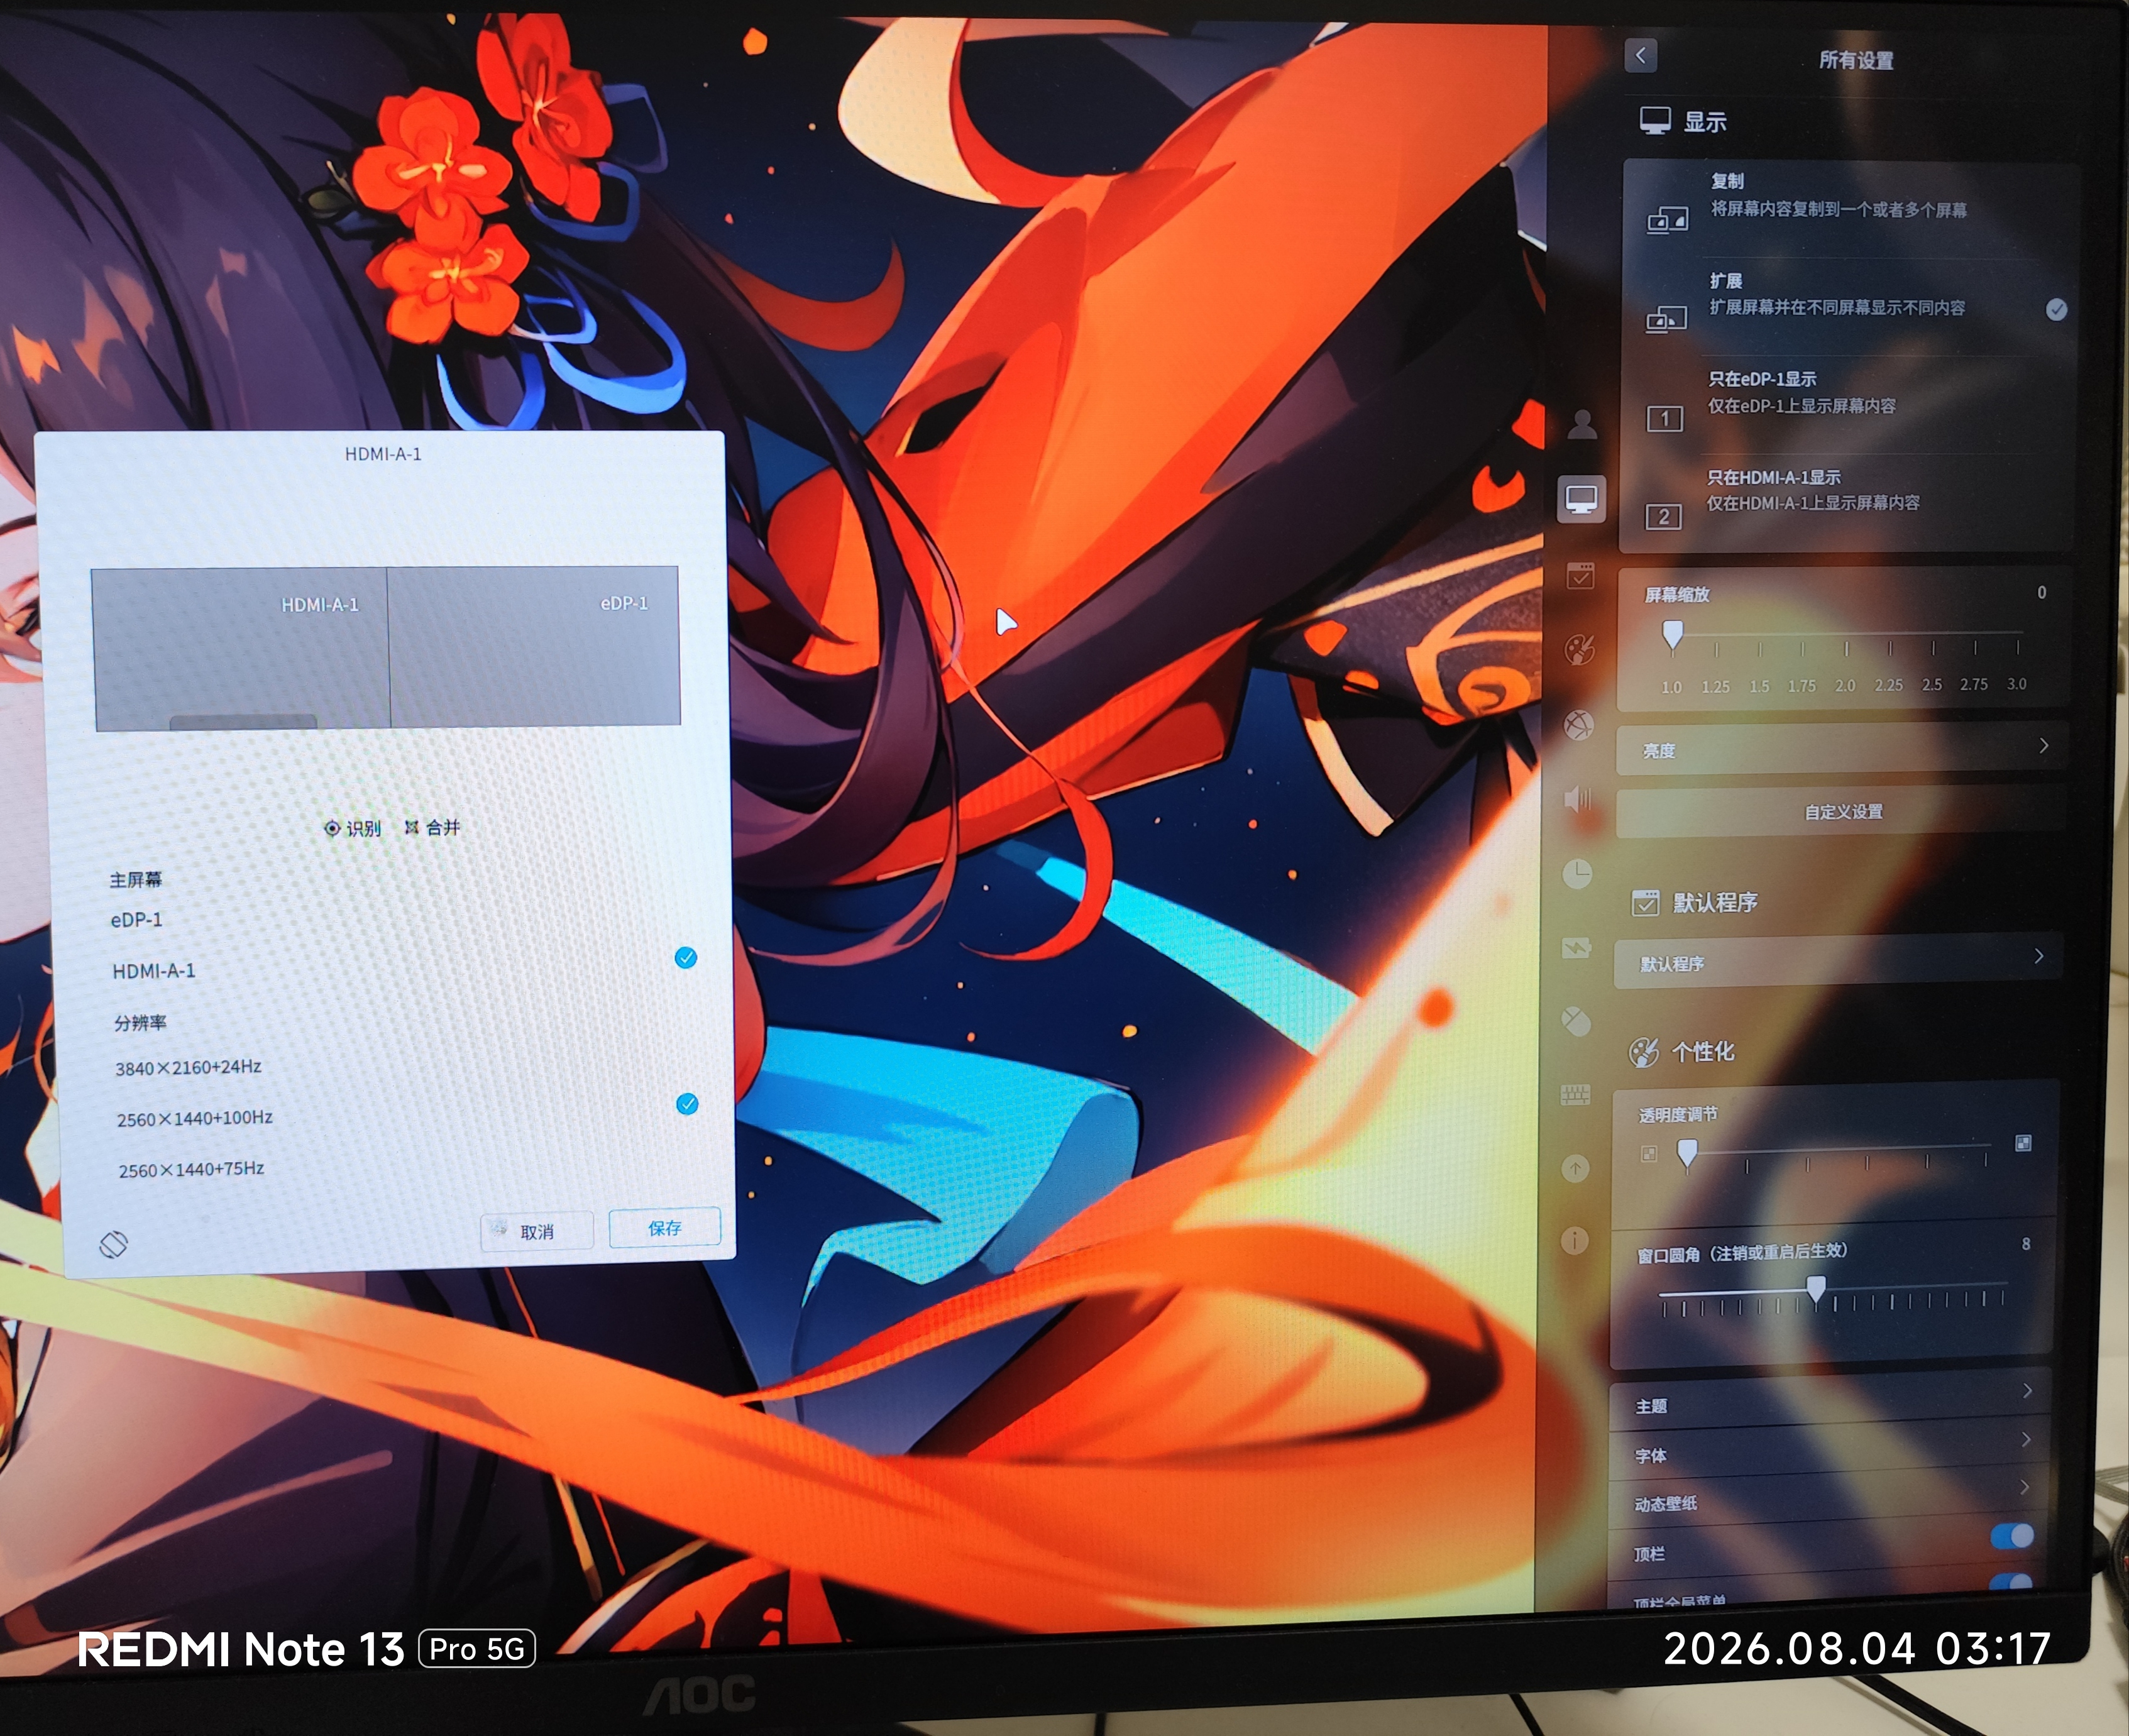The height and width of the screenshot is (1736, 2129).
Task: Select the HDMI-A-1 screen rectangle in layout
Action: (x=241, y=649)
